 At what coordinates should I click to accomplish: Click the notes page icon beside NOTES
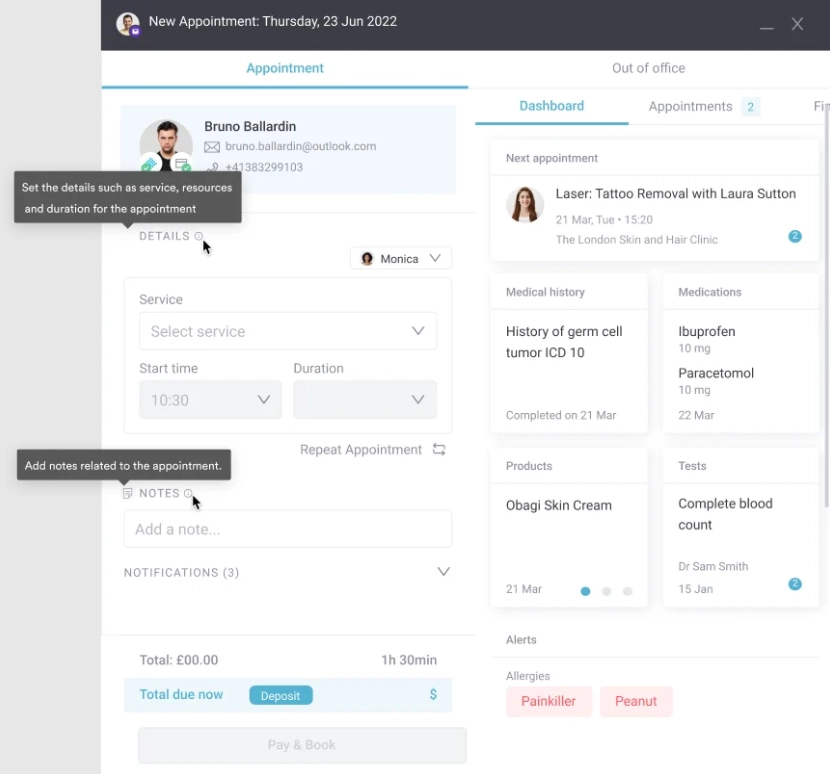click(127, 494)
